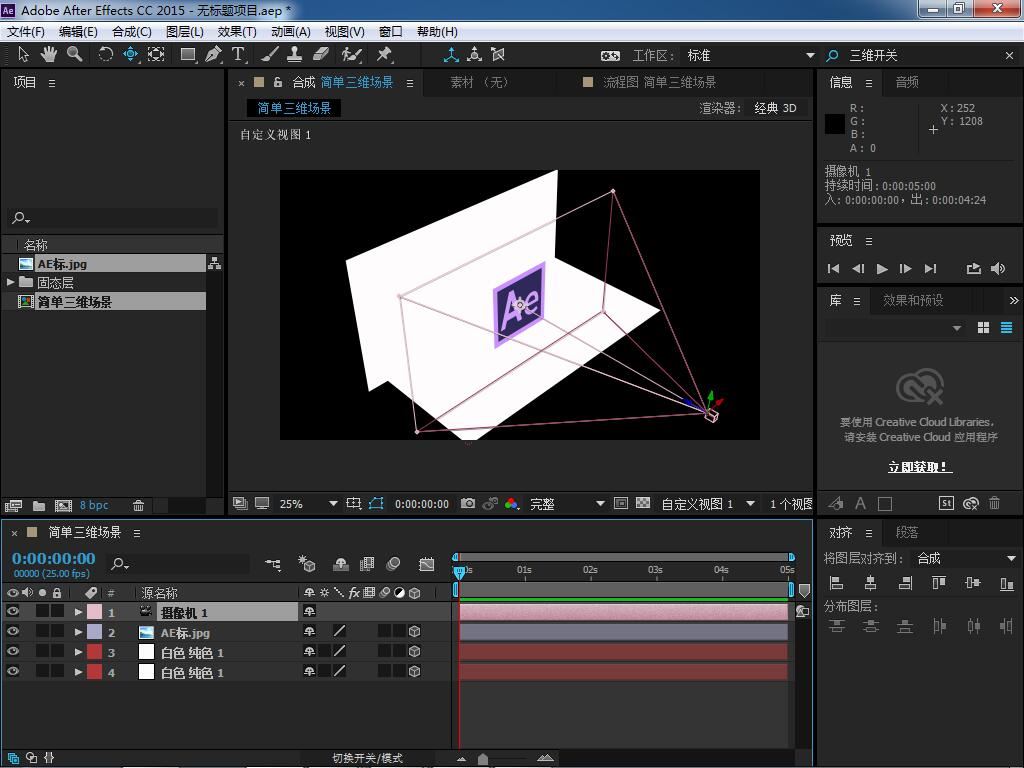Open Graph Editor in timeline
The image size is (1024, 768).
[426, 564]
